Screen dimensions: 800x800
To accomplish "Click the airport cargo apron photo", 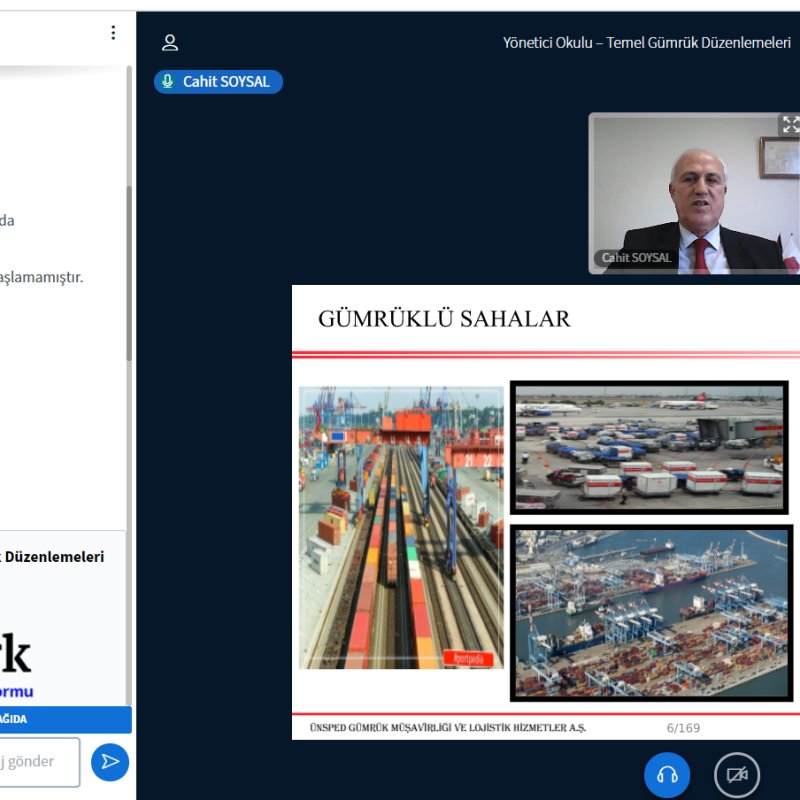I will 649,447.
